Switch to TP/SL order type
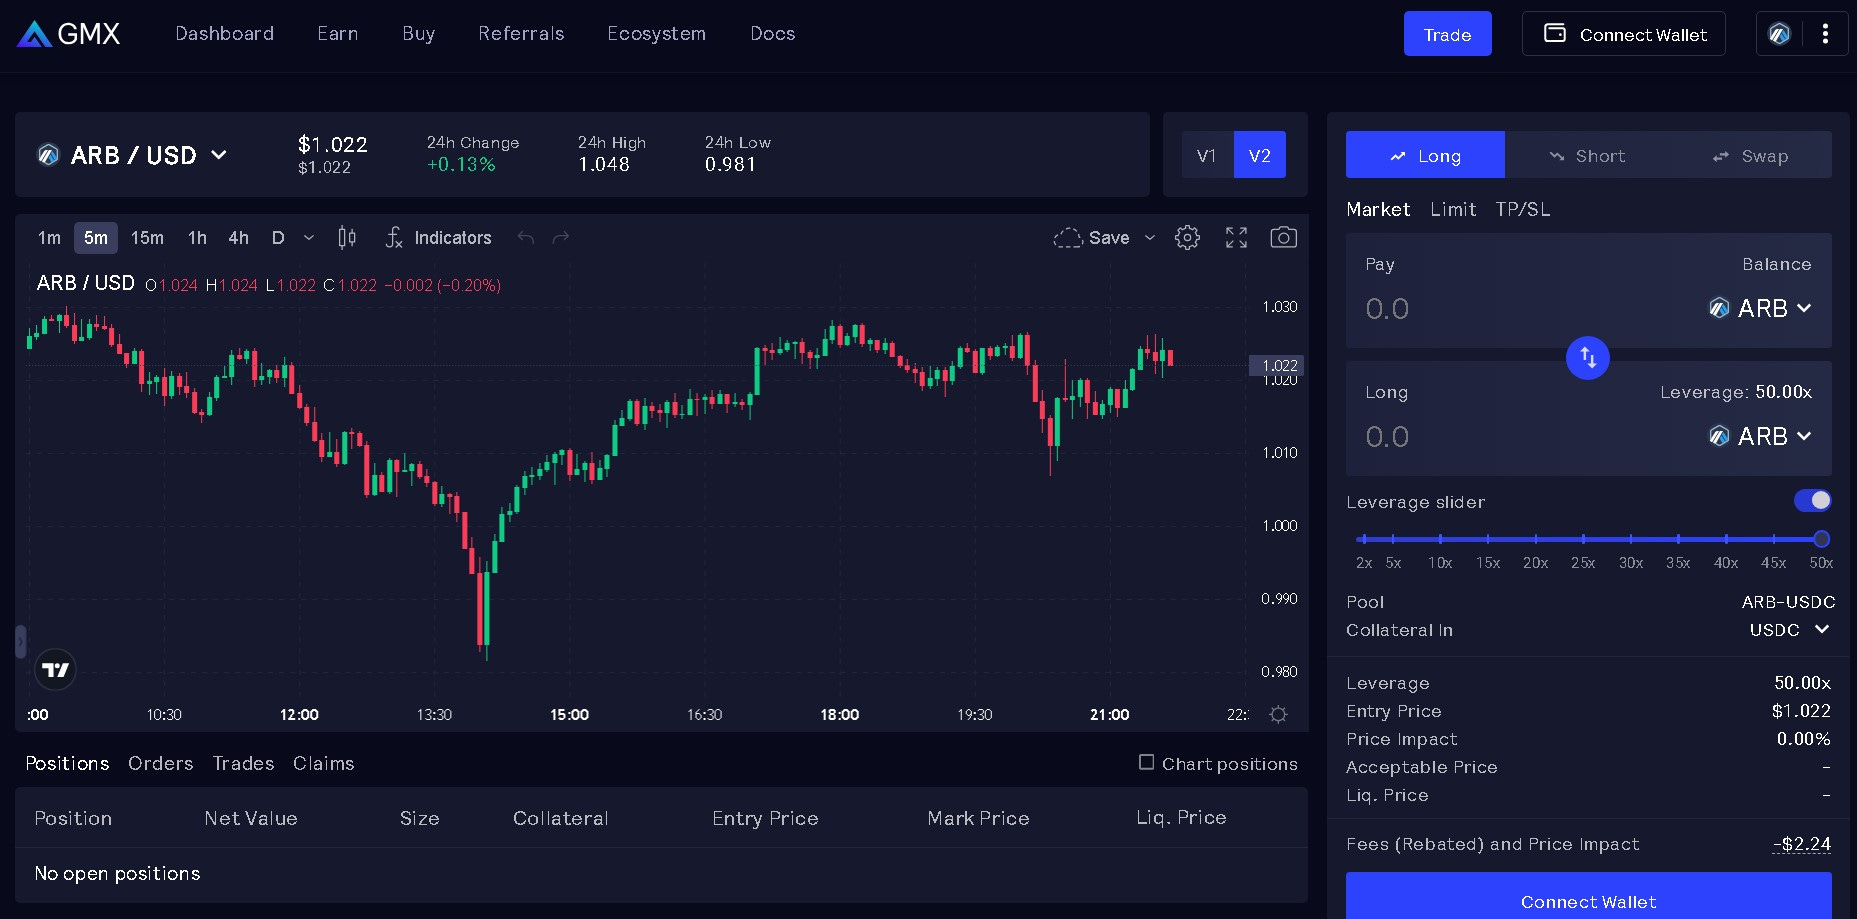Screen dimensions: 1857x919 point(1523,209)
